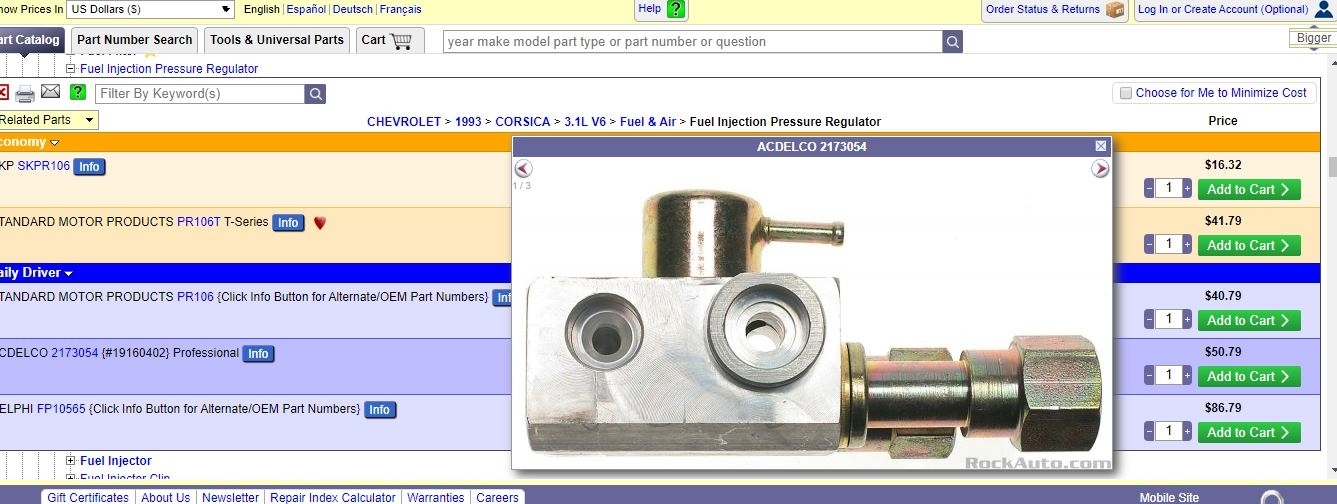Click the page vertical scrollbar thumb
The height and width of the screenshot is (504, 1337).
coord(1332,166)
